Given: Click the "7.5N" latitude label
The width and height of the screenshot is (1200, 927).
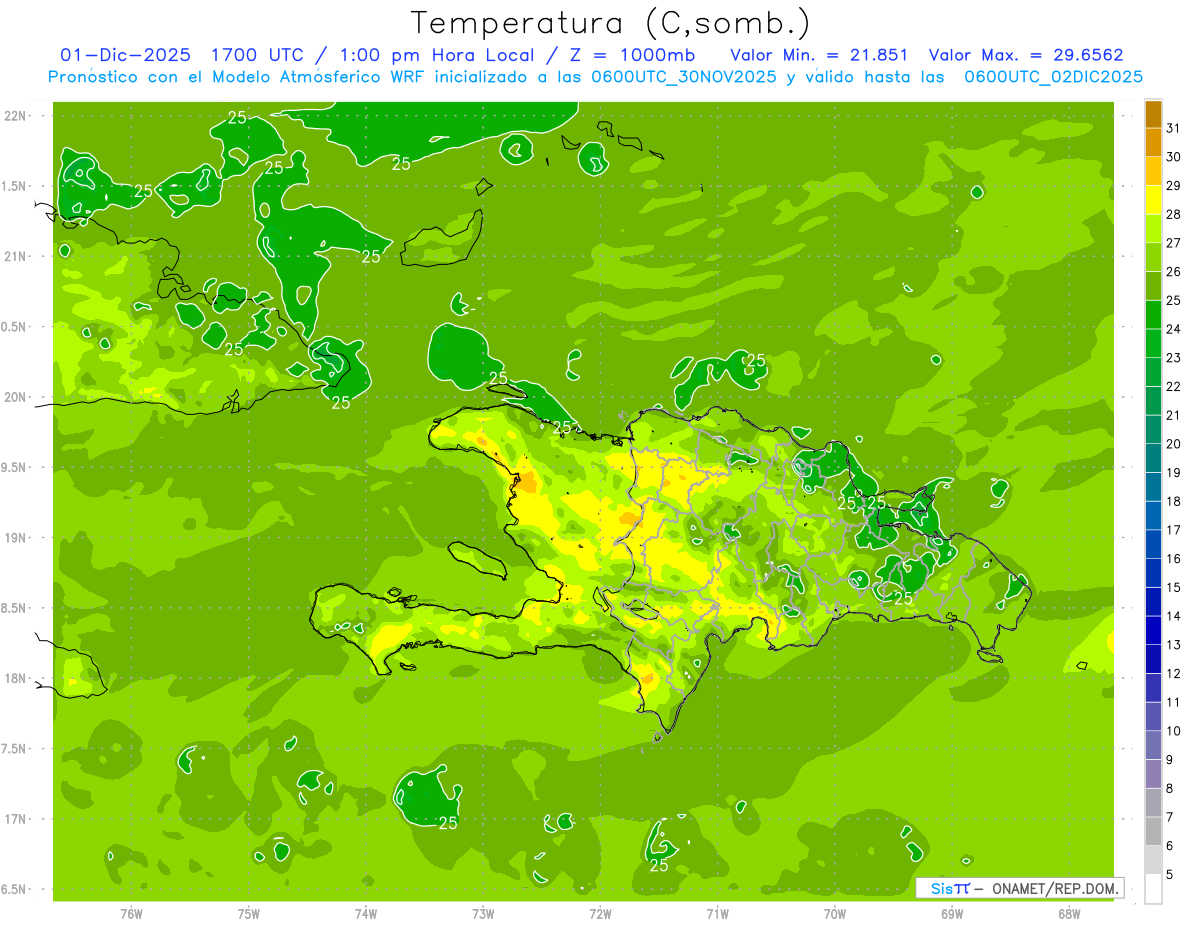Looking at the screenshot, I should (15, 749).
